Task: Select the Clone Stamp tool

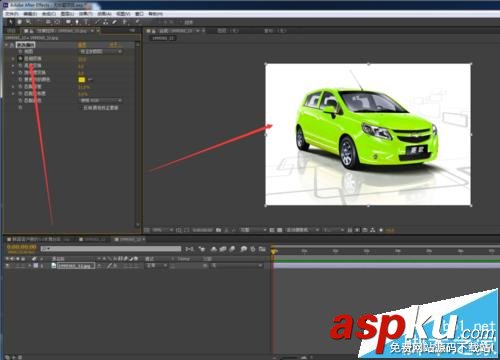Action: pyautogui.click(x=106, y=22)
